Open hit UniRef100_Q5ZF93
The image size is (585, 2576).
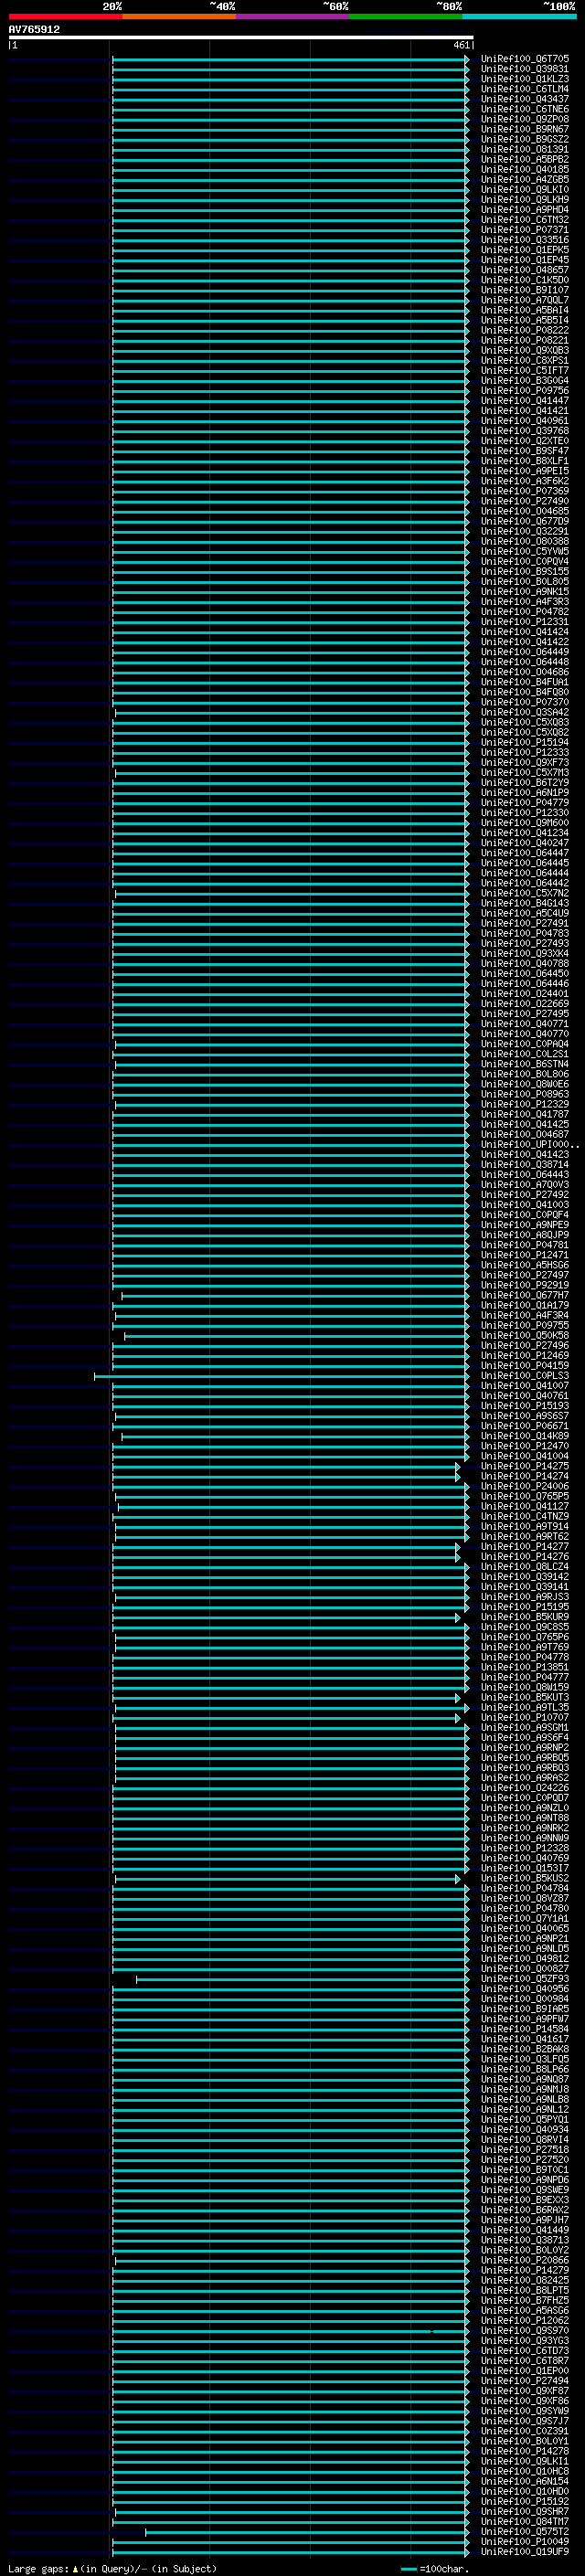coord(524,1979)
